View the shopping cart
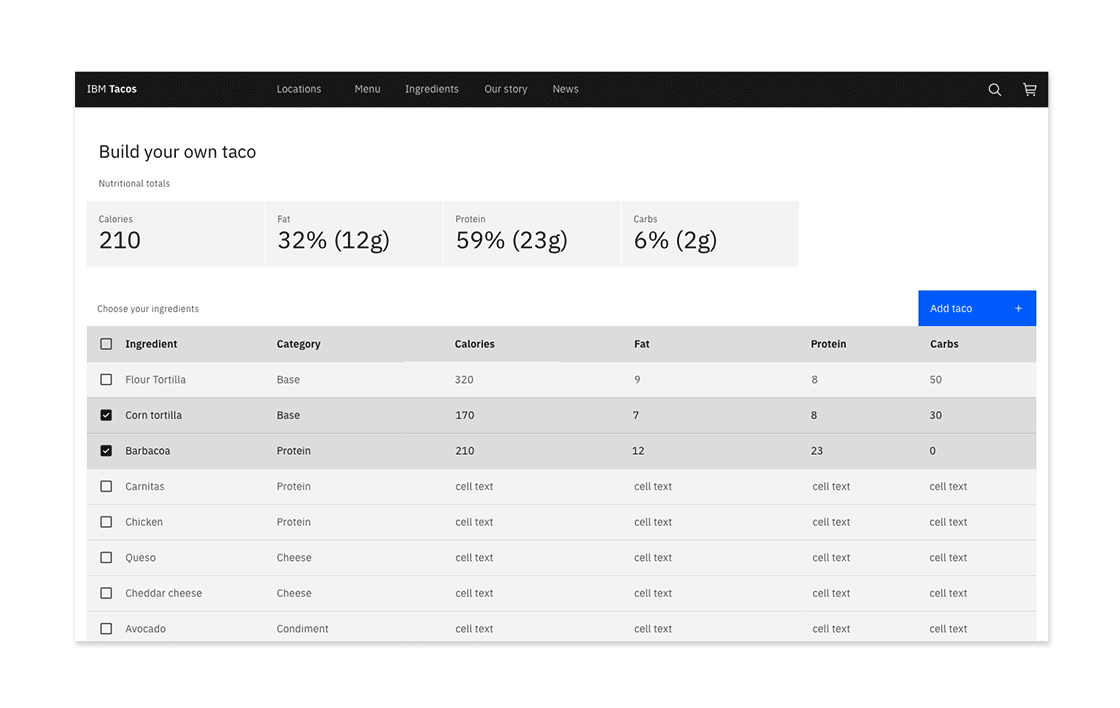Screen dimensions: 1120x708 1029,89
